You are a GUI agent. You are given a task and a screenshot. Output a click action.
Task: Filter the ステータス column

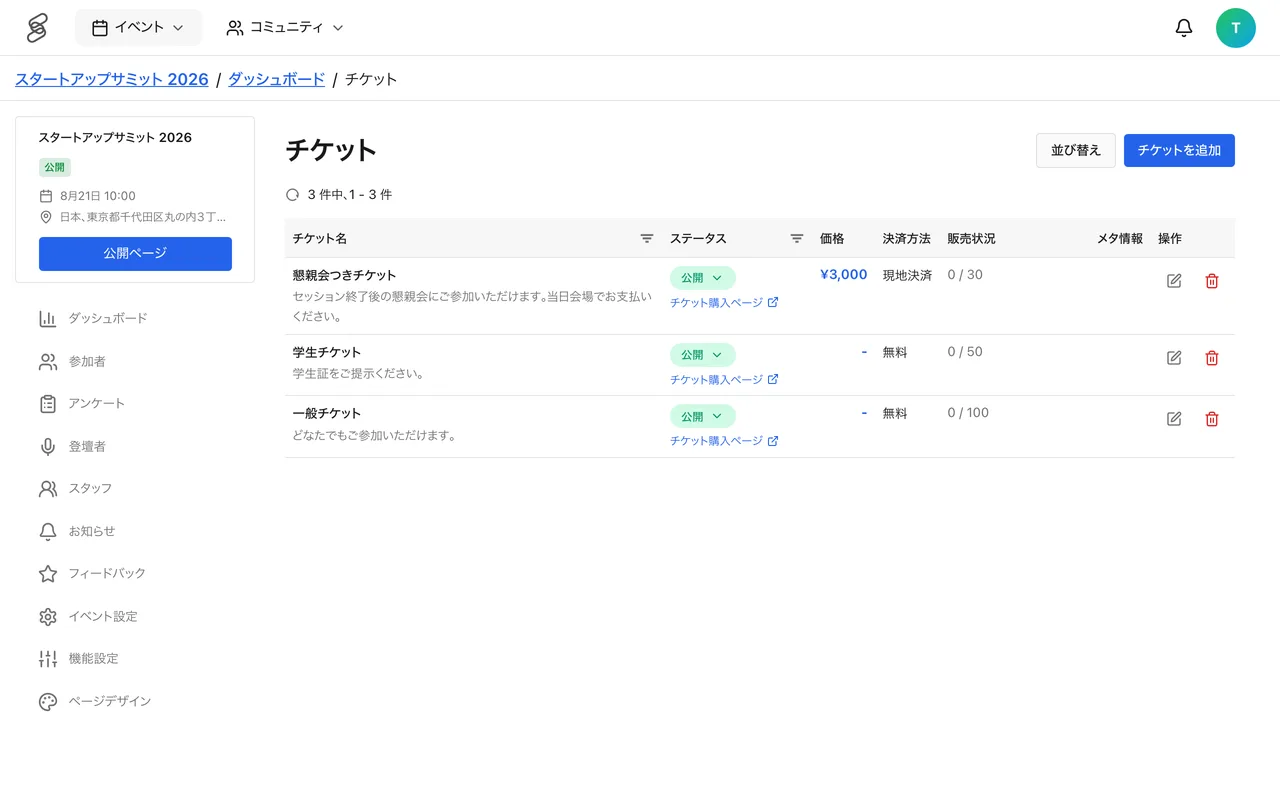tap(797, 238)
